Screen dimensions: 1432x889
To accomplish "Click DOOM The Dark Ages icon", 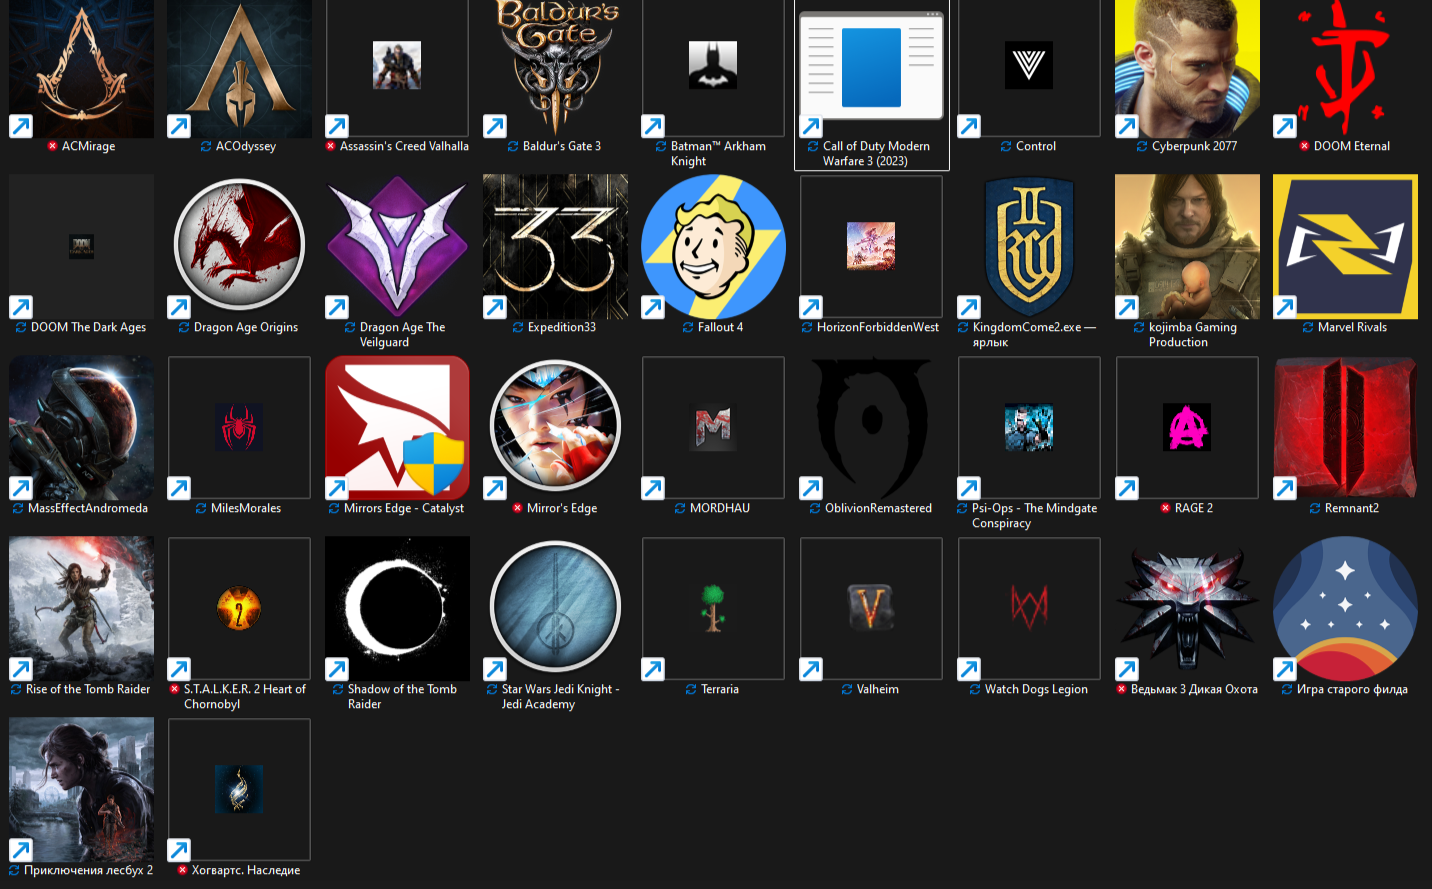I will 82,247.
